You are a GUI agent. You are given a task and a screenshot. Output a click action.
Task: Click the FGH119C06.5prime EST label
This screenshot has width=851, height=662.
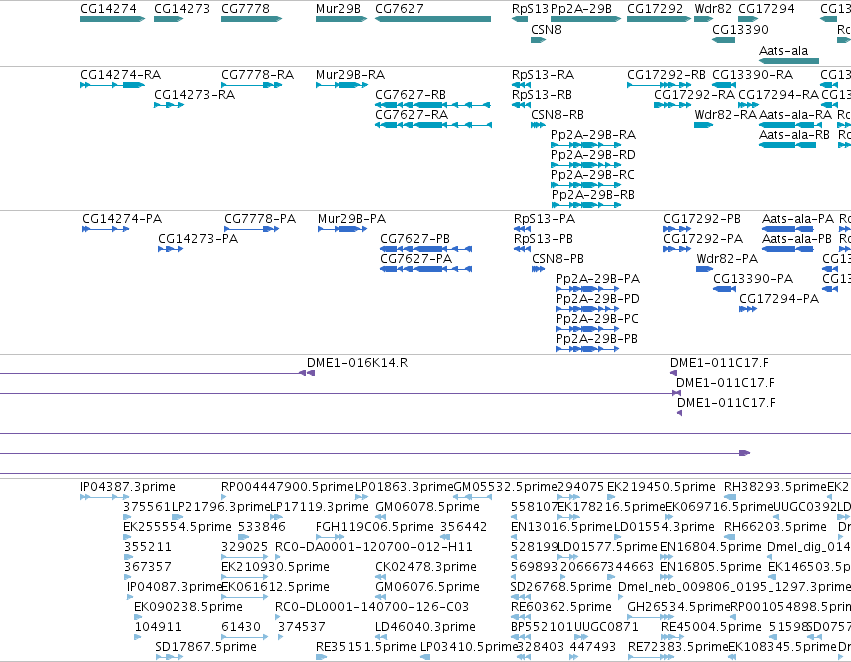coord(374,527)
